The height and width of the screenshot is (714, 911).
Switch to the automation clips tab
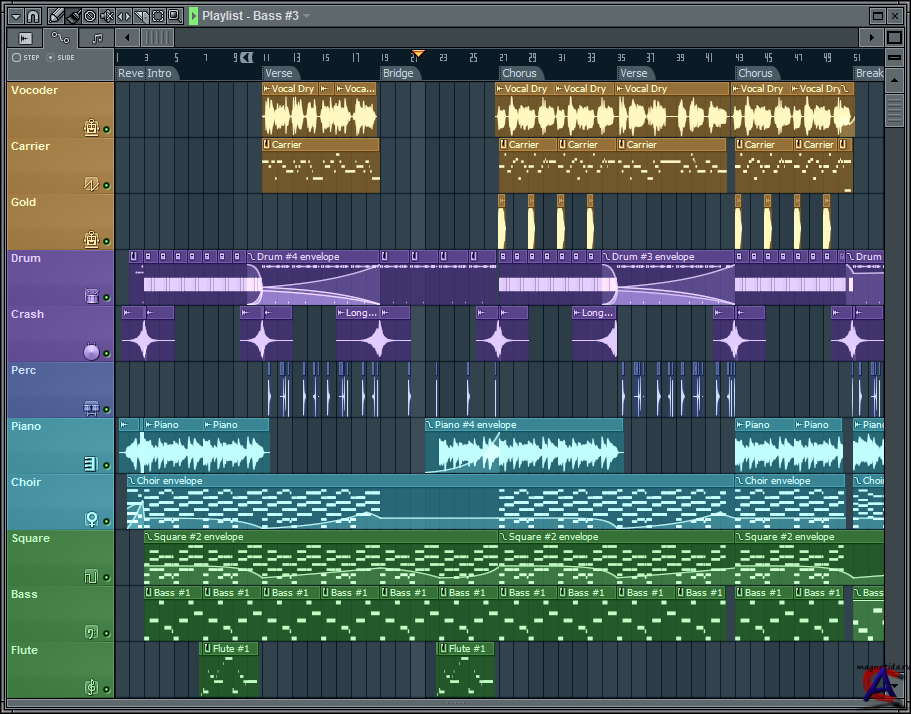pos(61,38)
